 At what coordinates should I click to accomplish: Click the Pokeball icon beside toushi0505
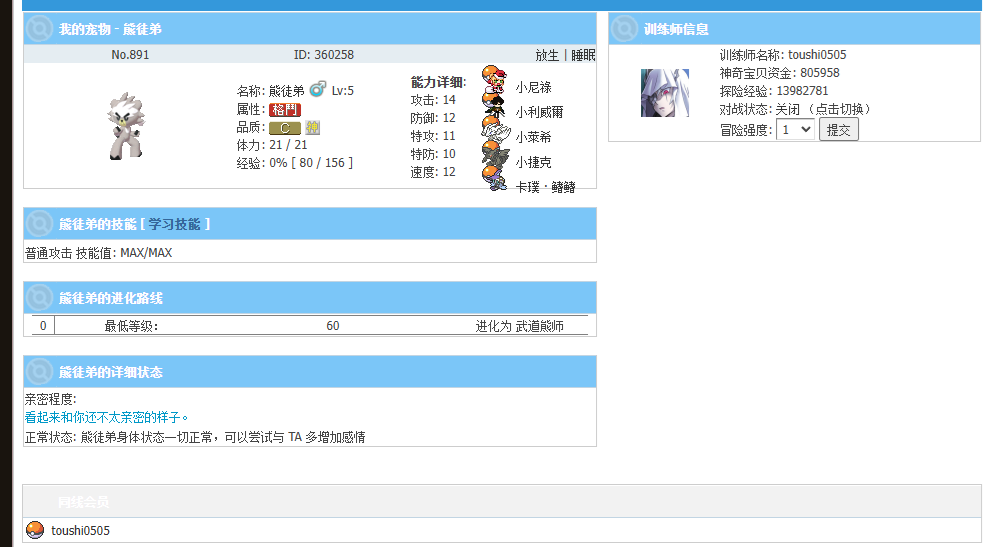pos(35,530)
